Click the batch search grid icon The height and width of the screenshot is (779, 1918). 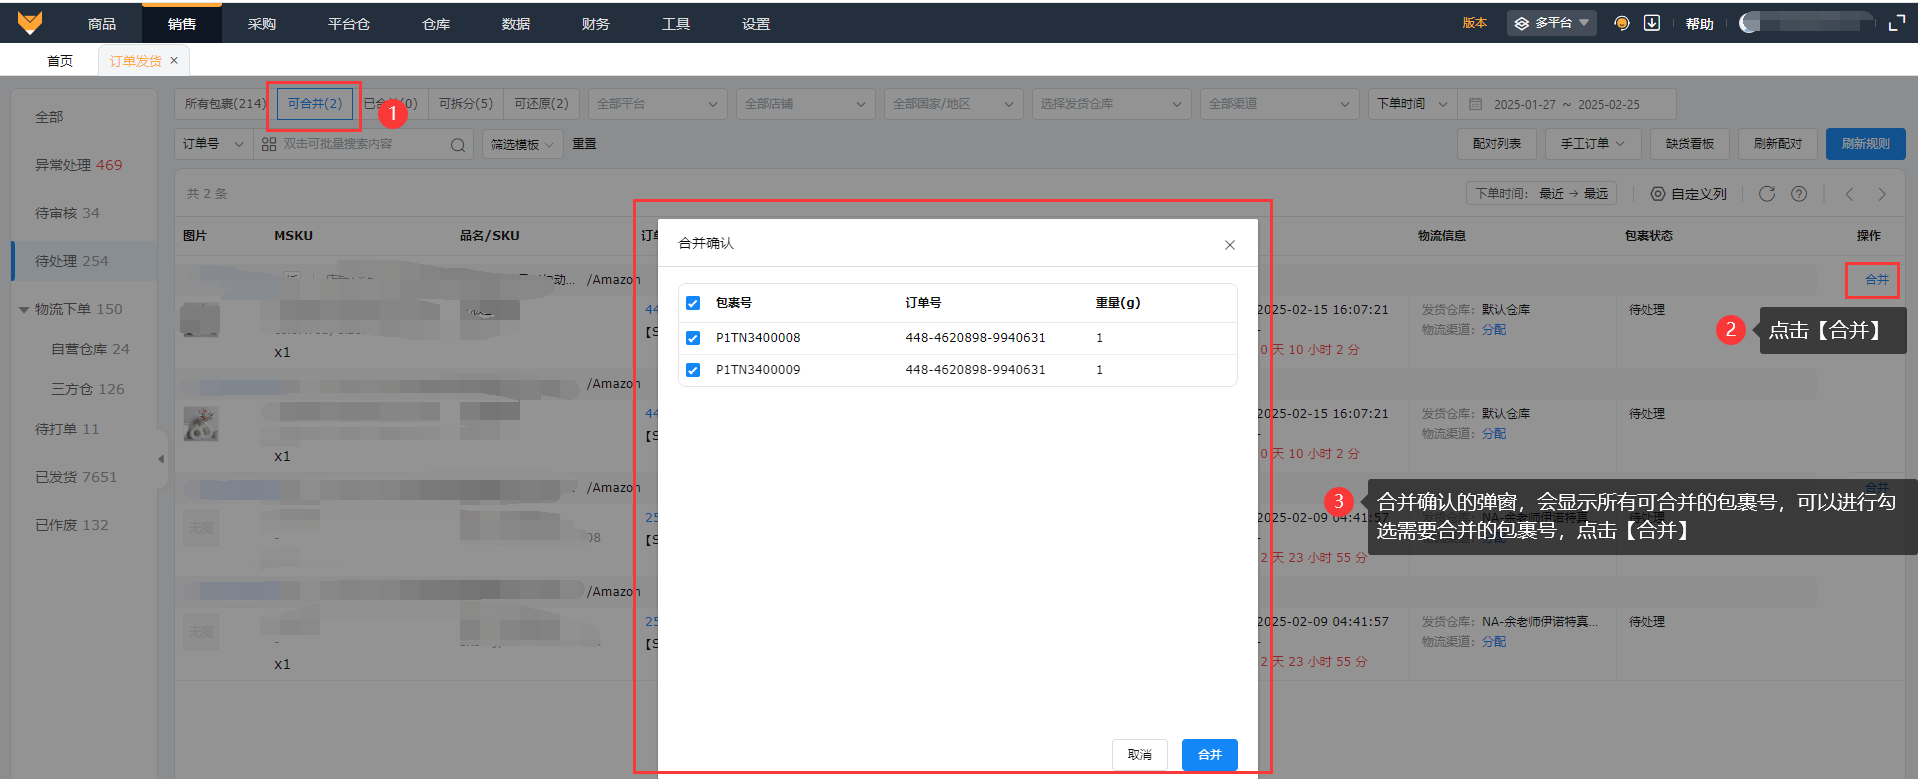pos(269,144)
